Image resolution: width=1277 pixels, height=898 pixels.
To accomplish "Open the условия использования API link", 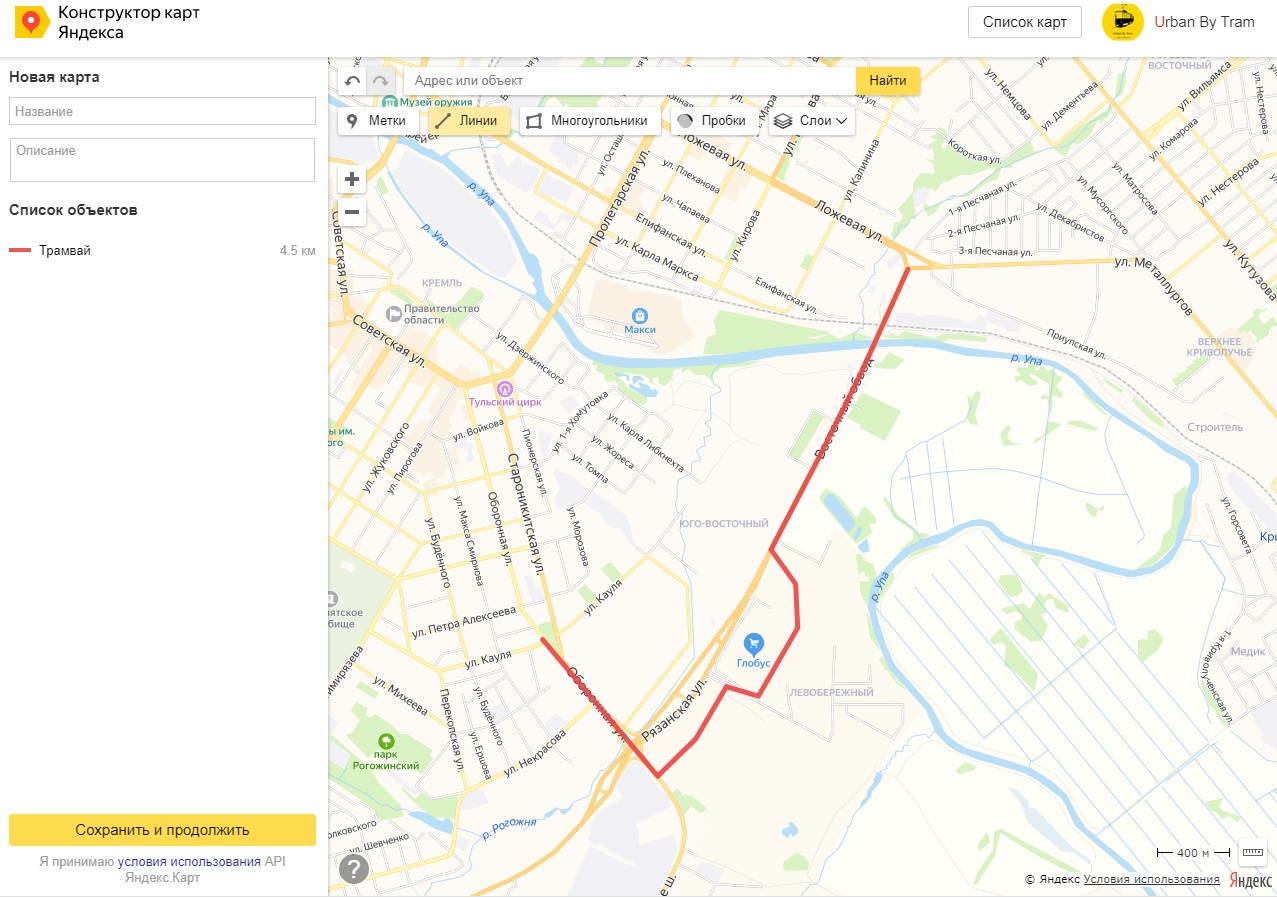I will 189,861.
